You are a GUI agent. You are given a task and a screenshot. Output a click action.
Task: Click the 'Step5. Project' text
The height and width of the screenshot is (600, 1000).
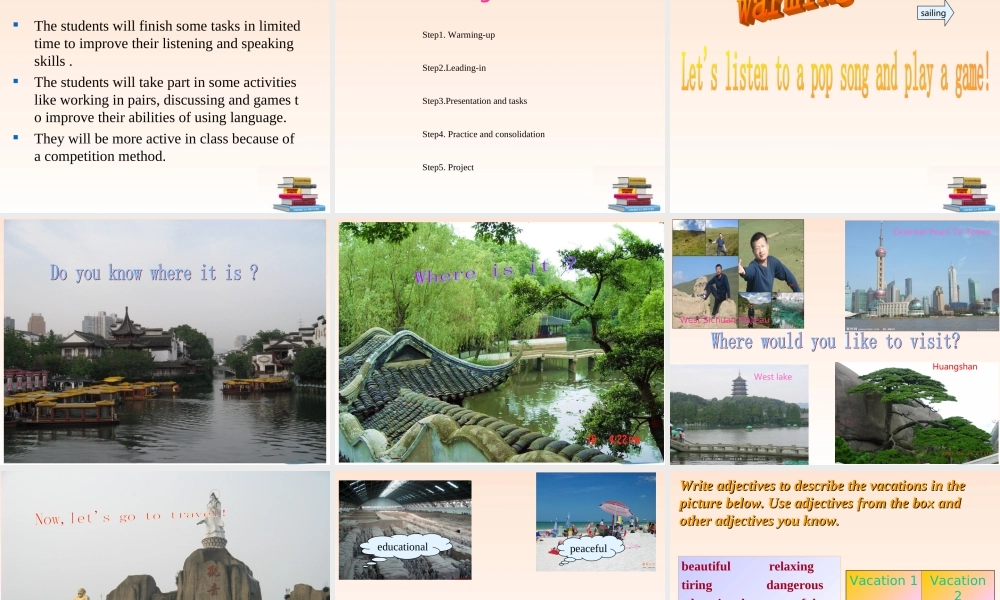[x=448, y=168]
